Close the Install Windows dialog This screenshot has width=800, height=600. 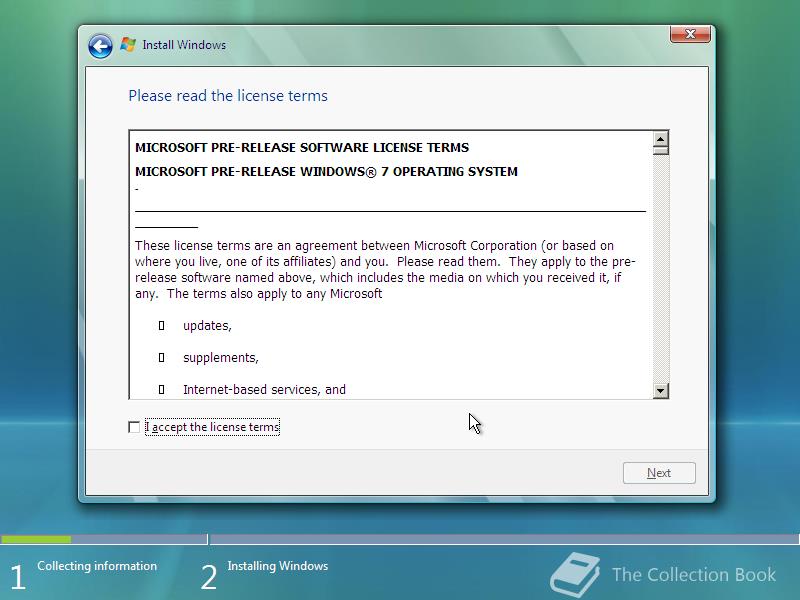pyautogui.click(x=690, y=34)
